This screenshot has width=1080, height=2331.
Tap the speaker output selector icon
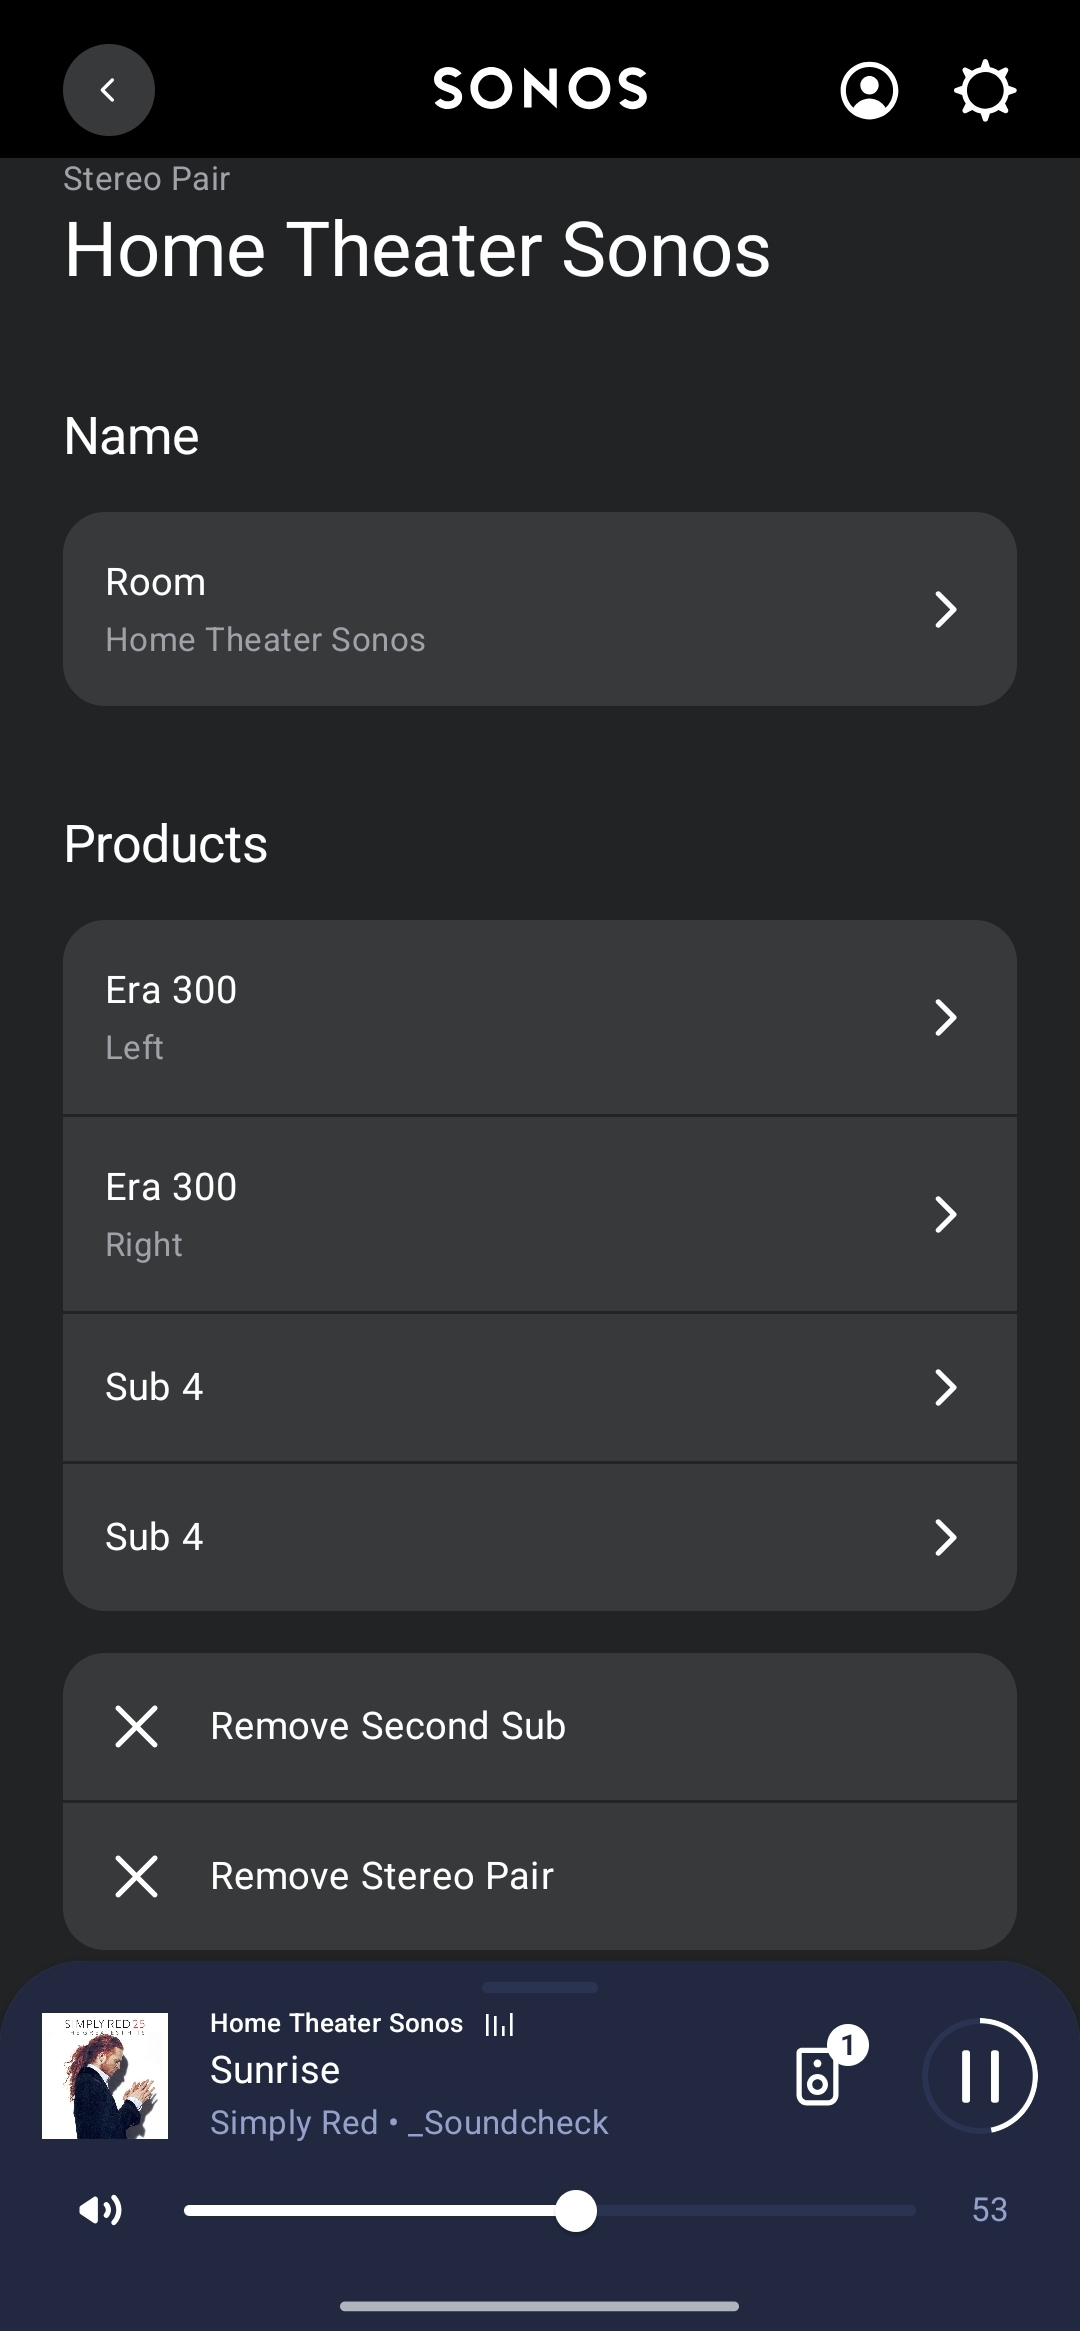[819, 2077]
